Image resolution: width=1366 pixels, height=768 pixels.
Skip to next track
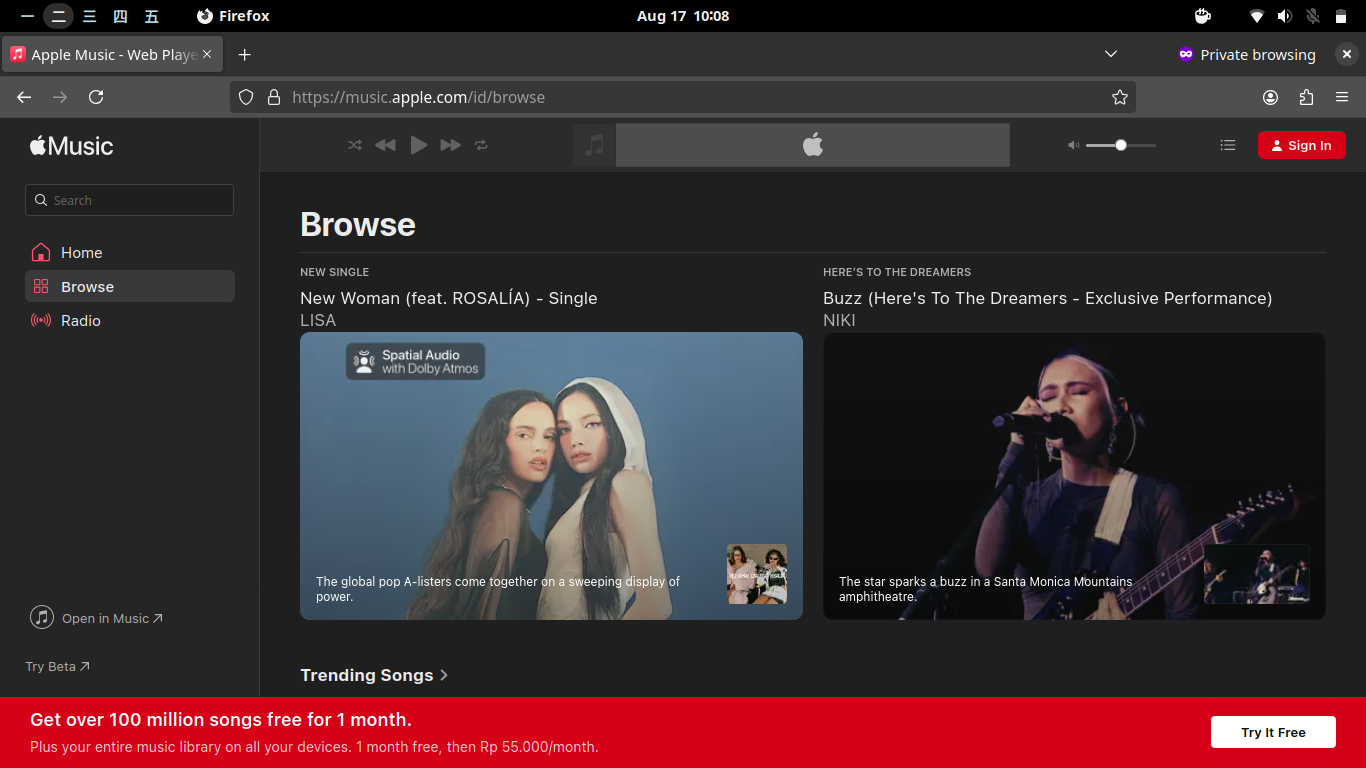[451, 145]
